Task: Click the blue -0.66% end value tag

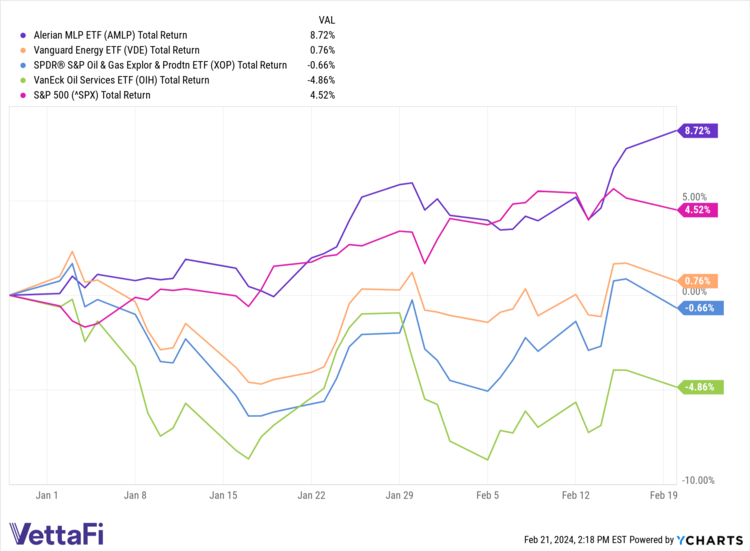Action: 698,308
